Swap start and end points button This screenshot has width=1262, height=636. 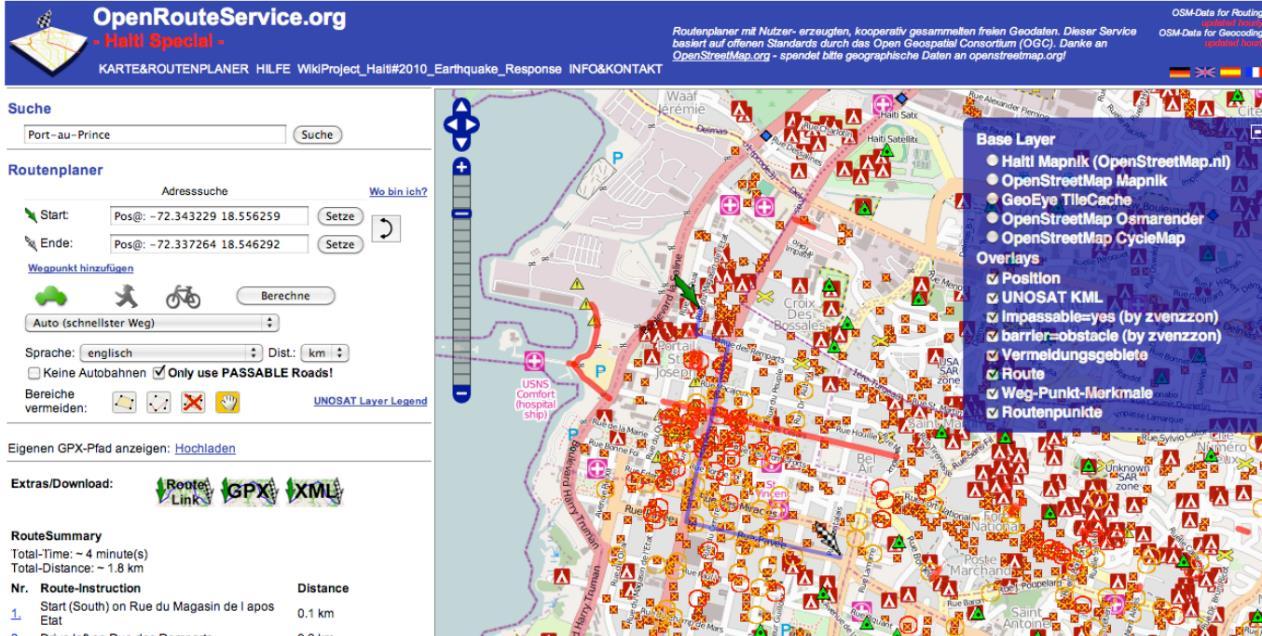click(385, 228)
